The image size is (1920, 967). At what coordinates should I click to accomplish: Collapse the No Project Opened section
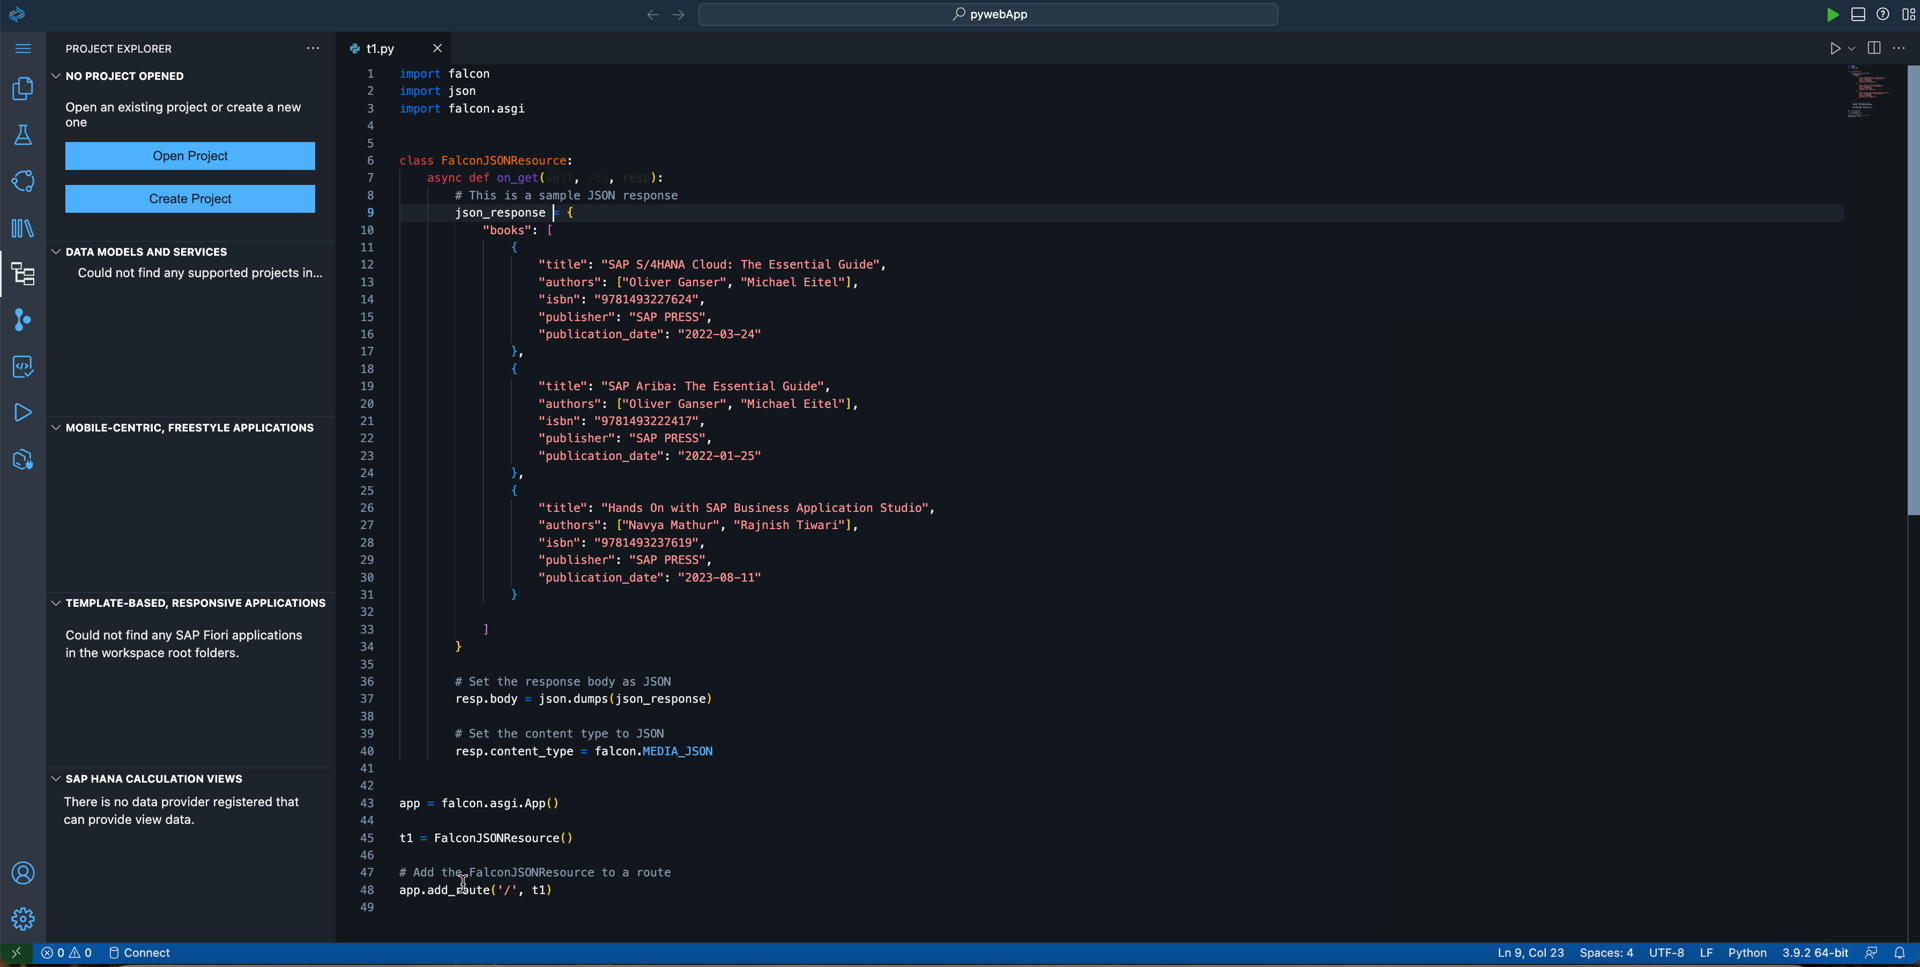[x=55, y=76]
